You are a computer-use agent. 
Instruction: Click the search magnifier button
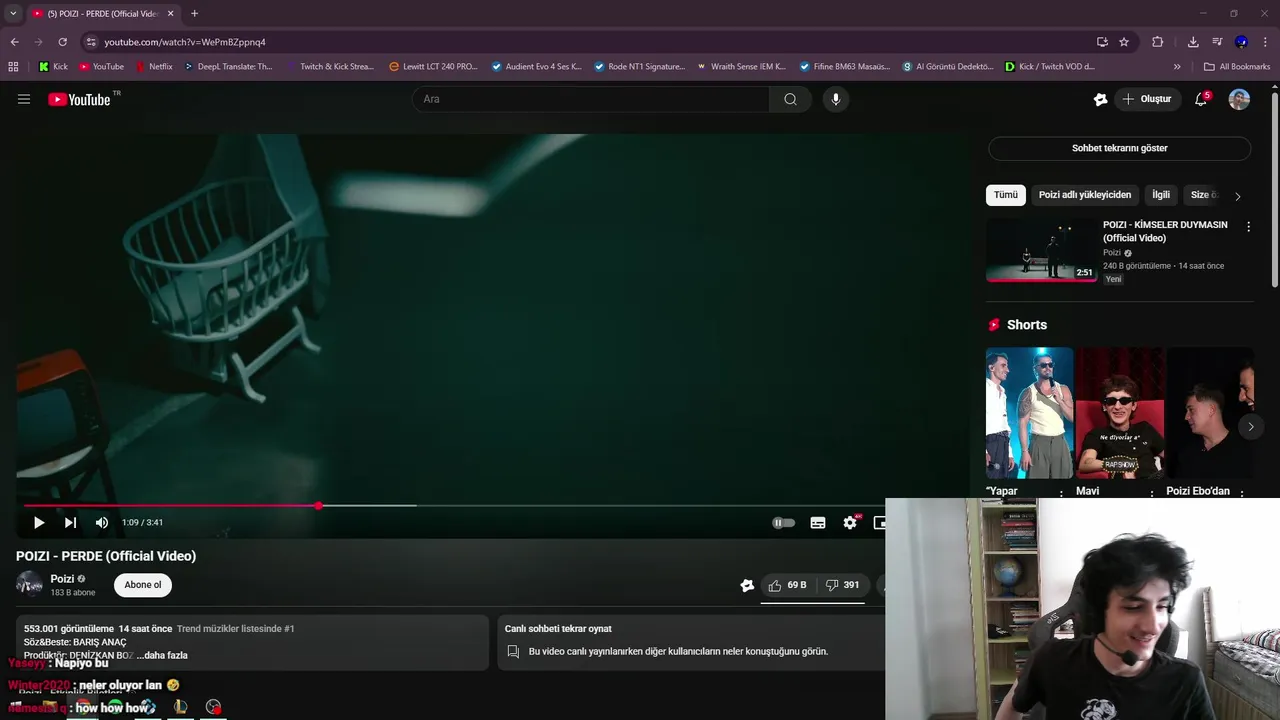790,99
